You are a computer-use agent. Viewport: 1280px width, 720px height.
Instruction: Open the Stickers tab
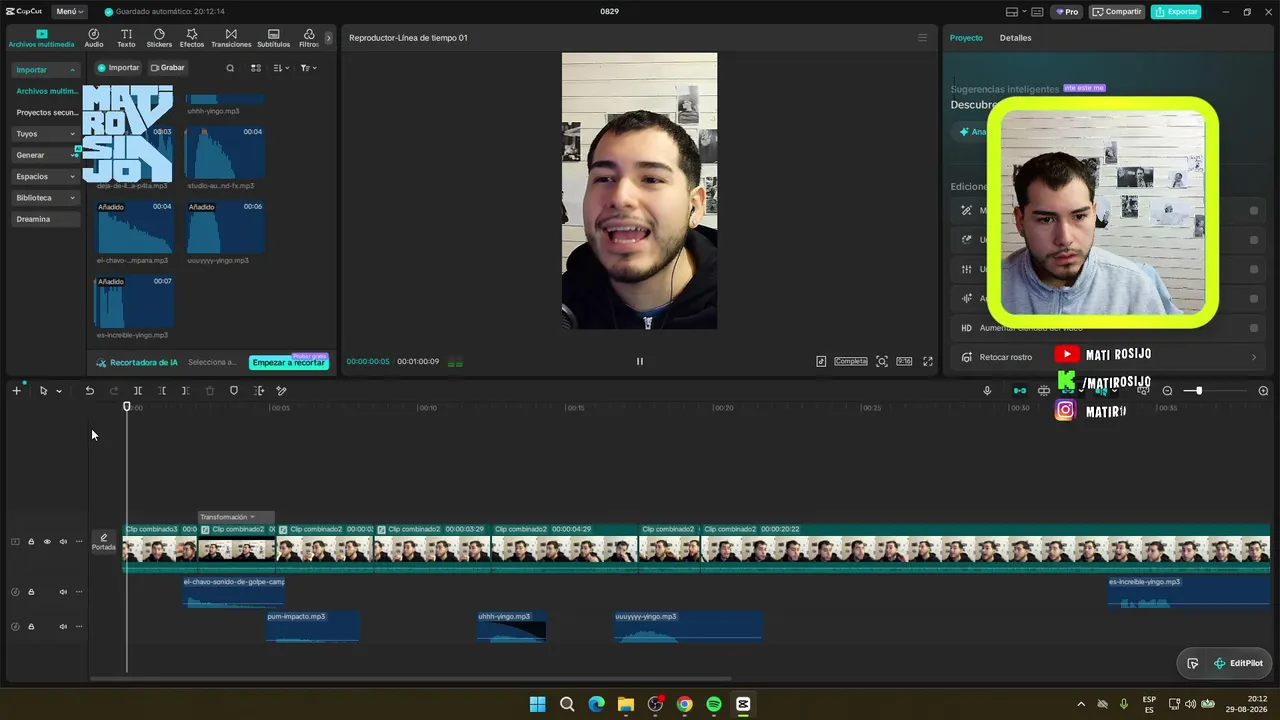pos(159,38)
